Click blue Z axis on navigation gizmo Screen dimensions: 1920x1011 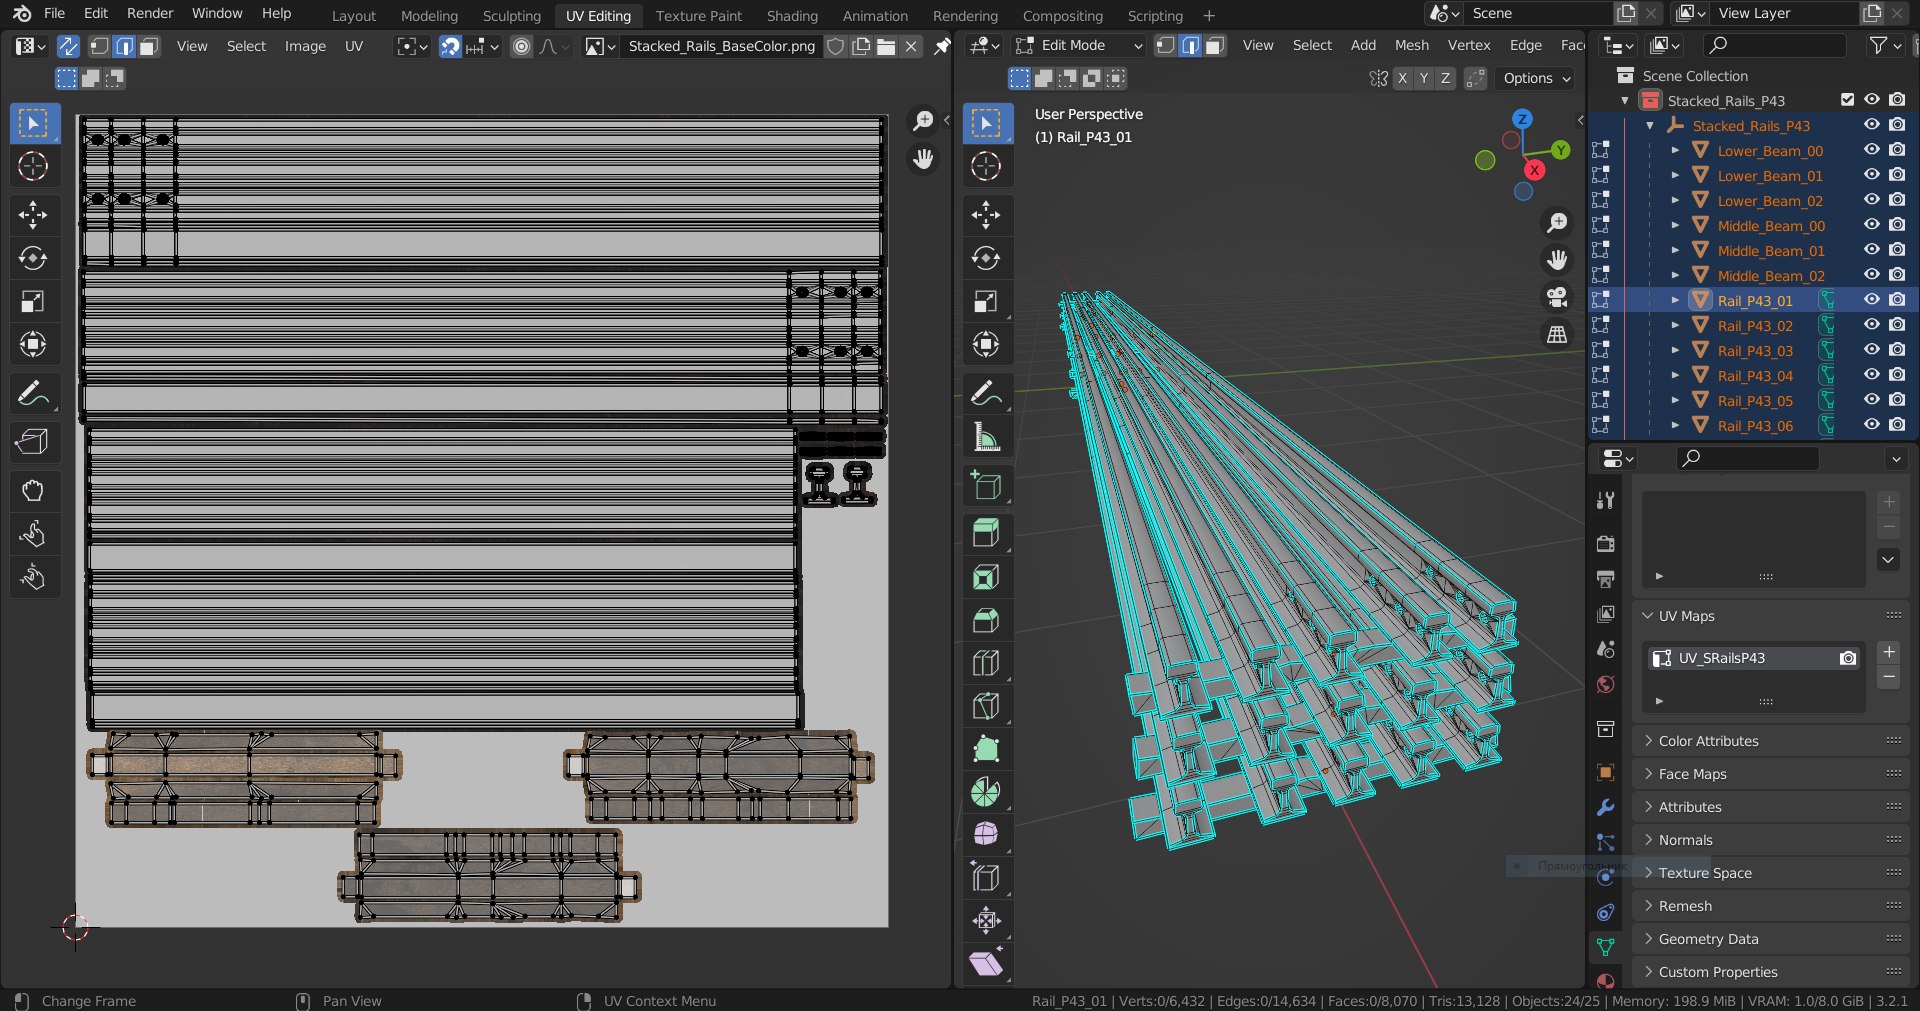tap(1522, 118)
